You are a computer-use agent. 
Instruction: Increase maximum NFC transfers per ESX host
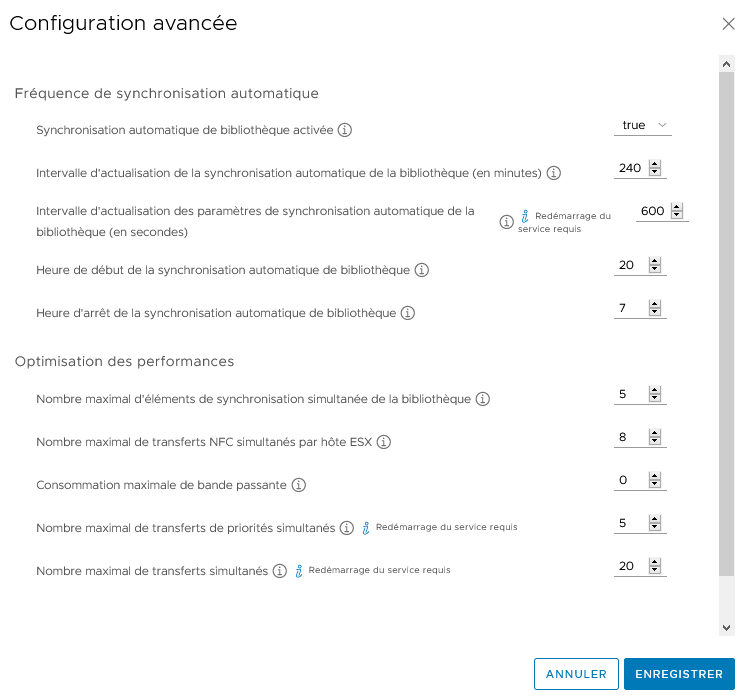(655, 433)
